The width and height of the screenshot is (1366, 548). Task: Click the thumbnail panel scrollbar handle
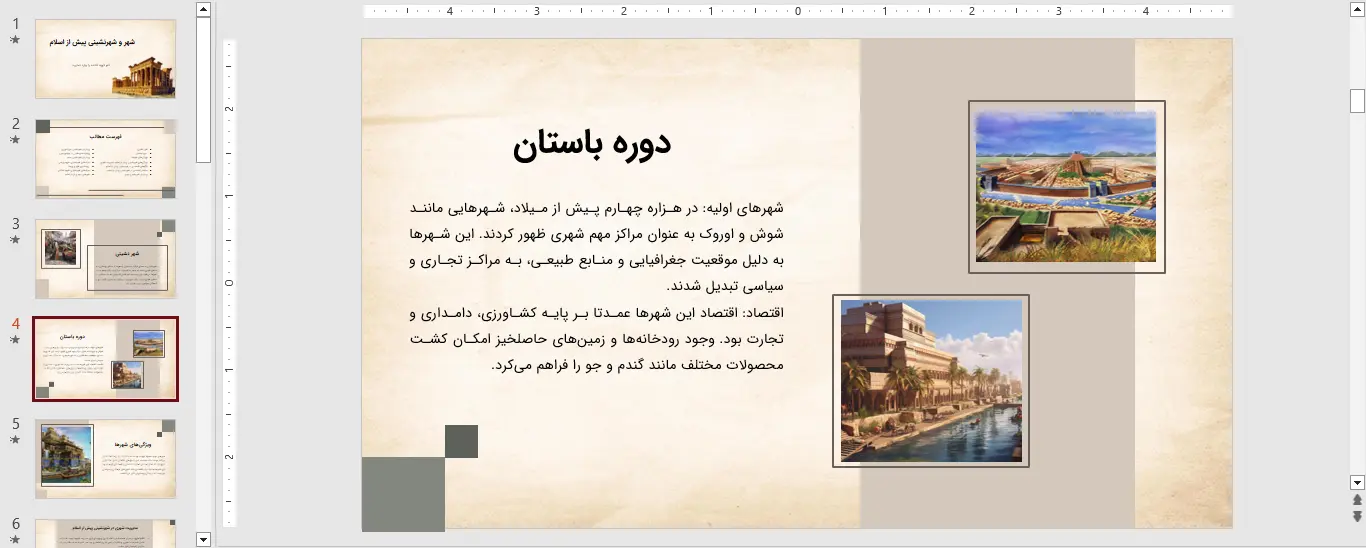(x=204, y=90)
